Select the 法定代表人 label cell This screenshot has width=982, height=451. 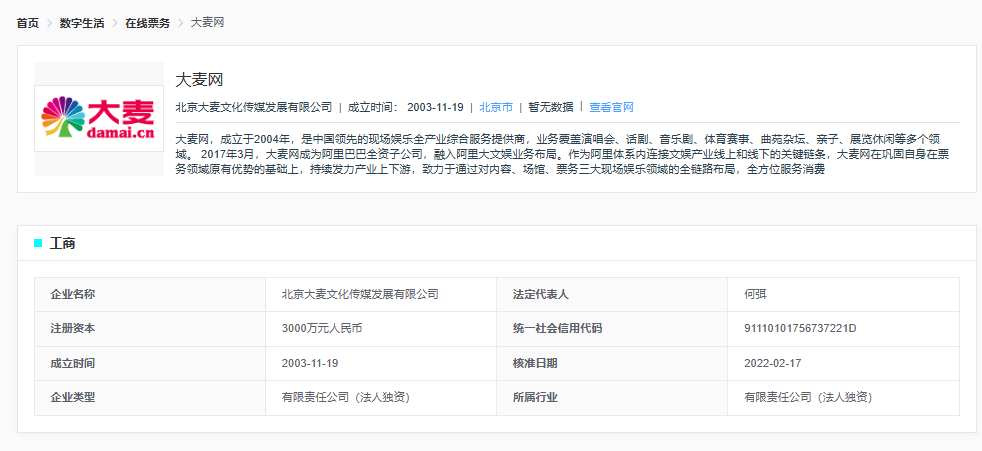click(612, 294)
